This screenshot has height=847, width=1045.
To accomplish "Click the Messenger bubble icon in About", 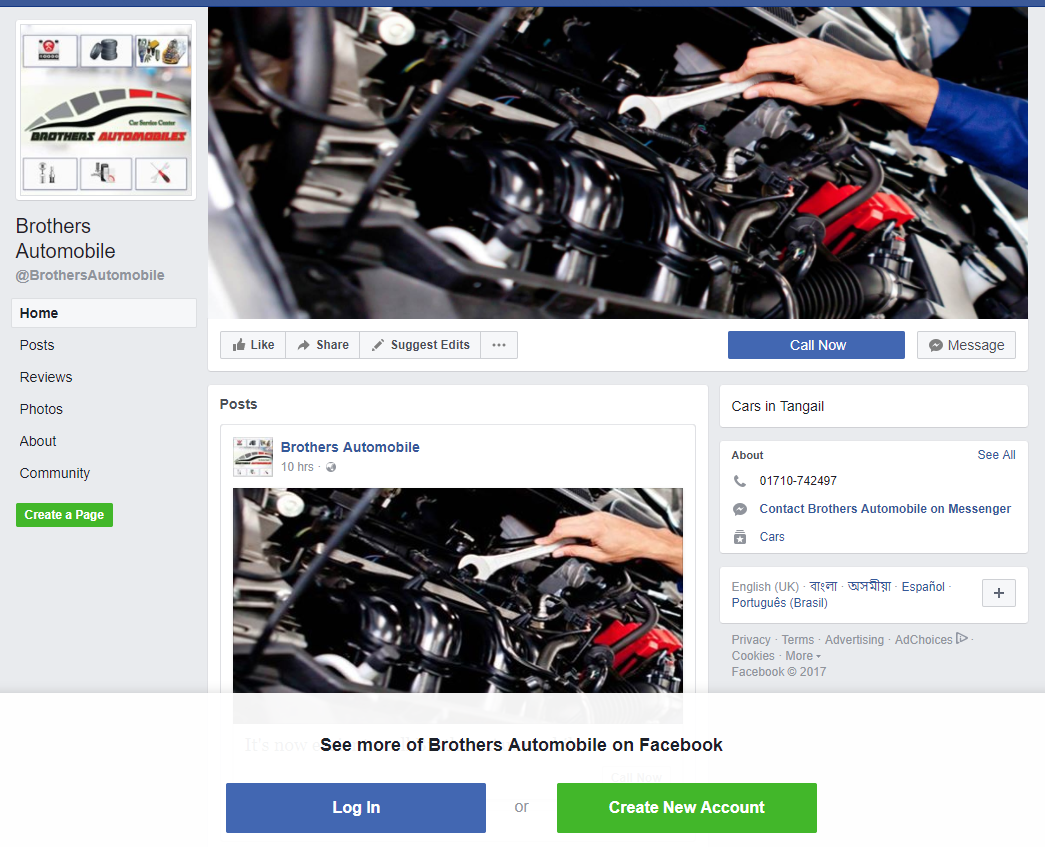I will [x=740, y=509].
